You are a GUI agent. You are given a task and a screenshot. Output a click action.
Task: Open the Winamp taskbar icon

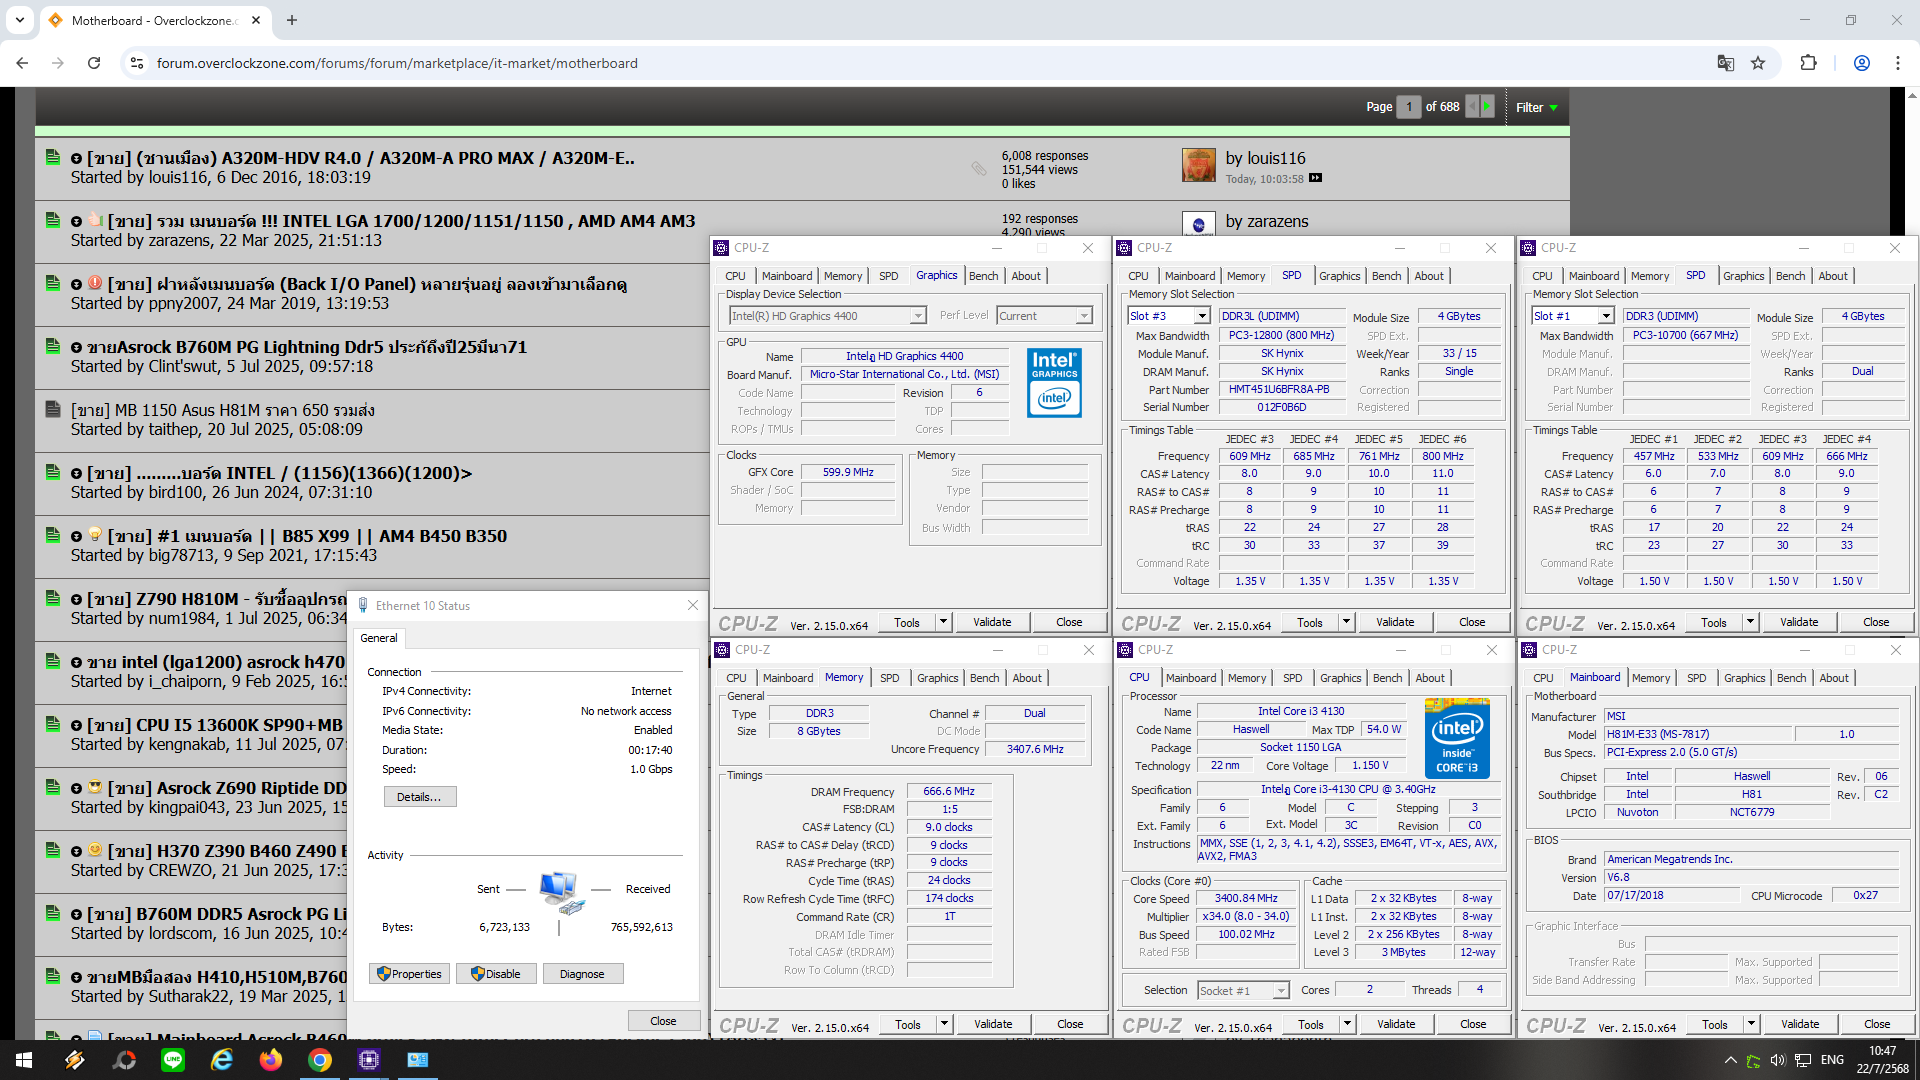click(x=75, y=1060)
